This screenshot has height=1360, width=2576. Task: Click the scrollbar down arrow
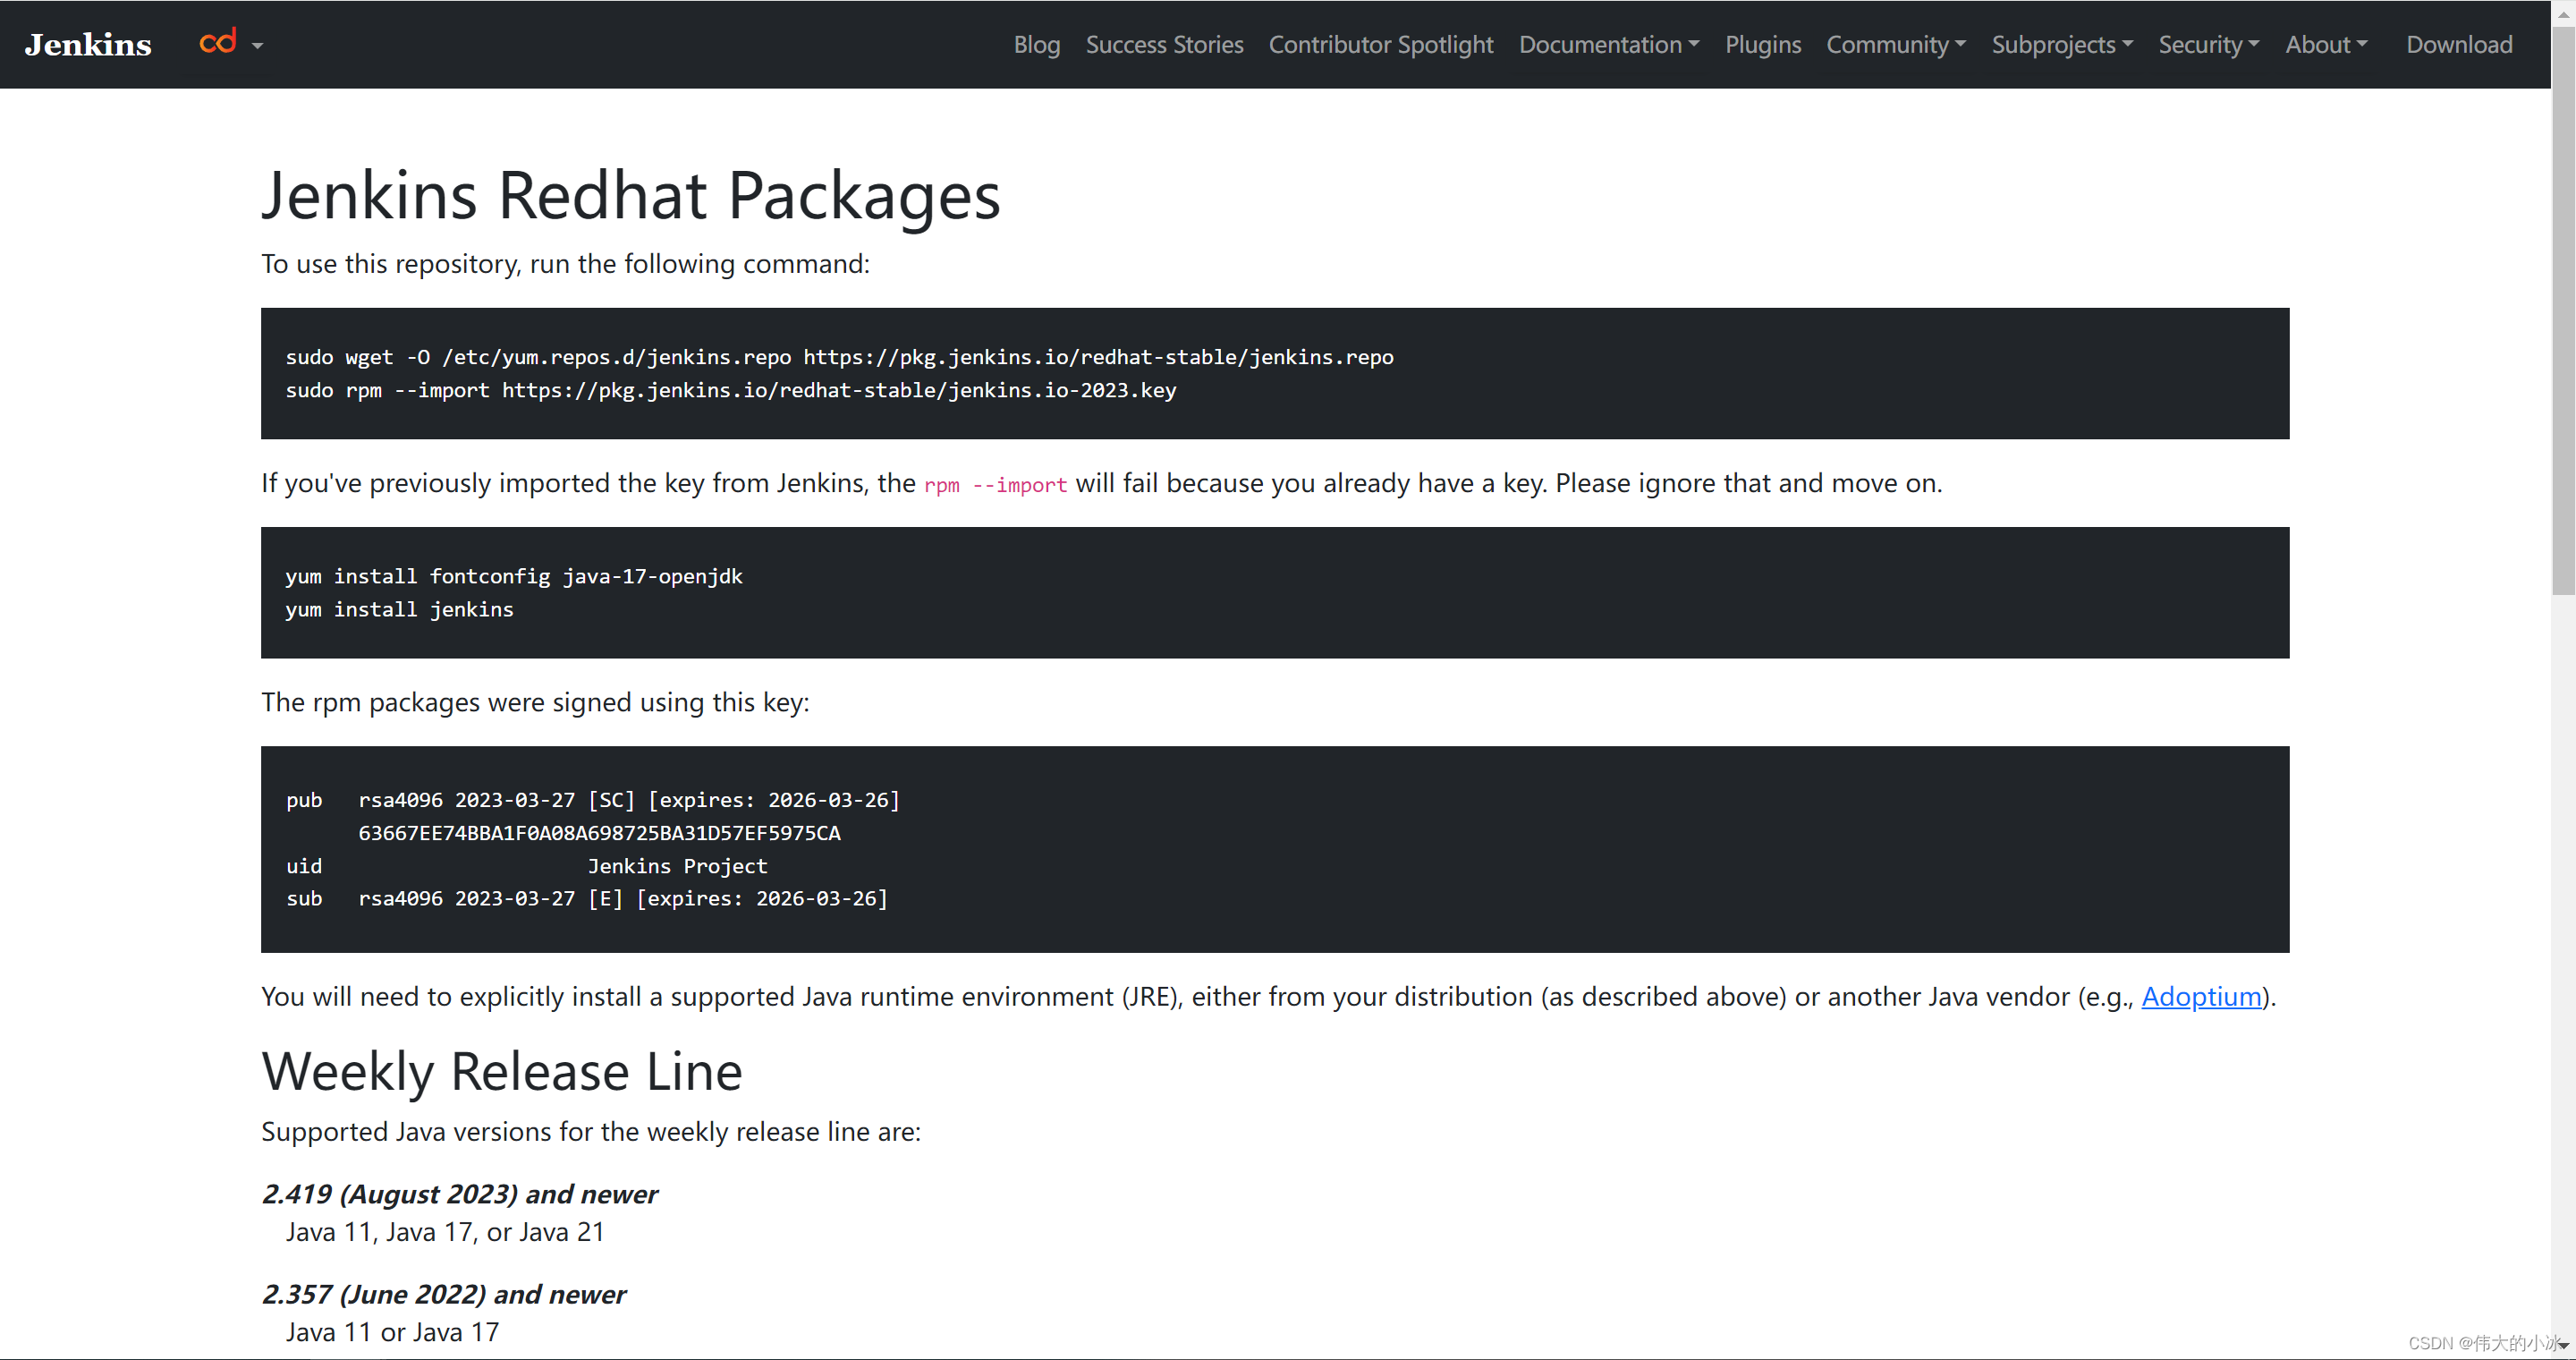click(2563, 1347)
